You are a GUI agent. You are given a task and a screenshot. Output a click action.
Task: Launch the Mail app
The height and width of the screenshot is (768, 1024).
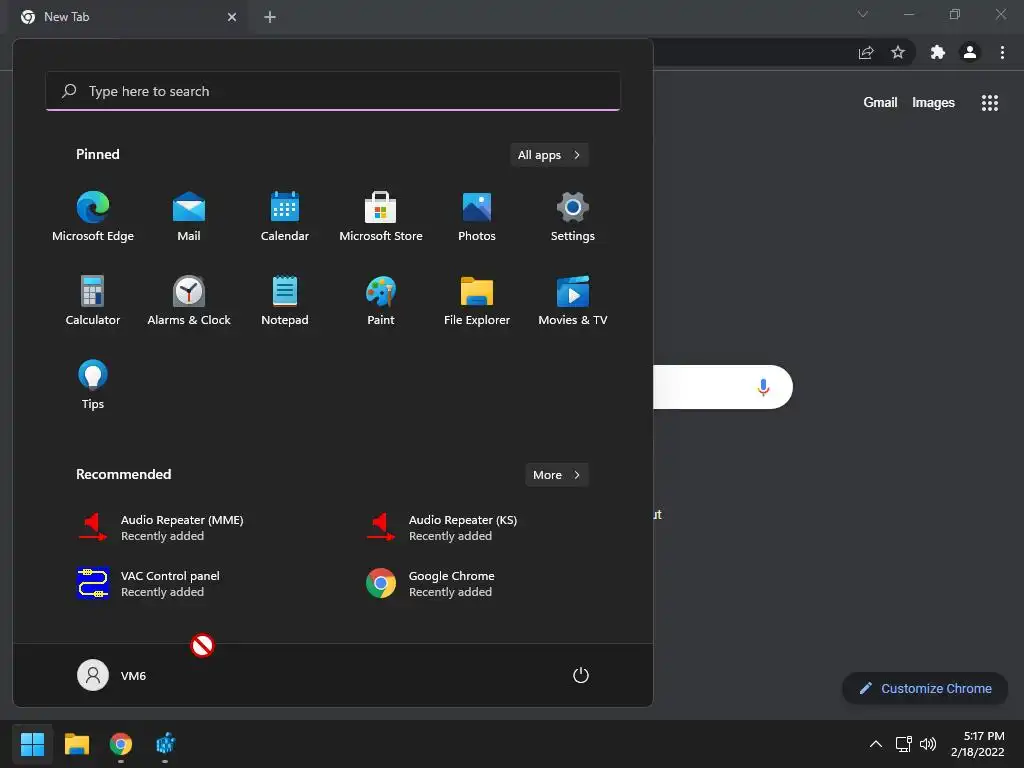point(189,217)
